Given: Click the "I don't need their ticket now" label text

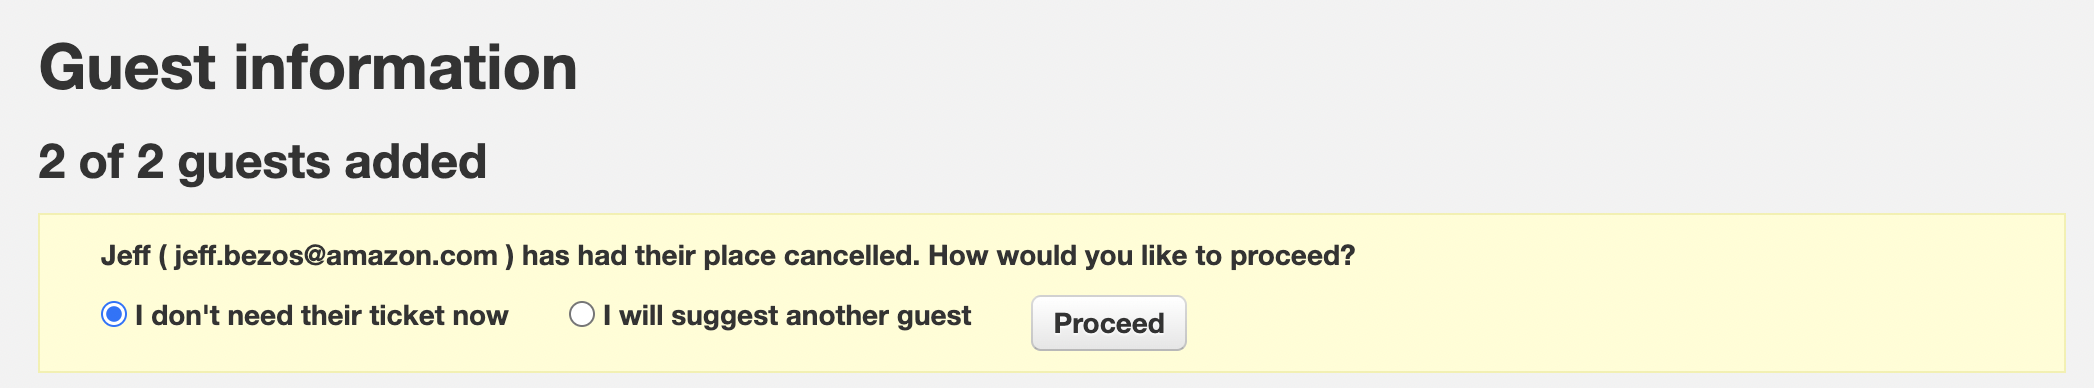Looking at the screenshot, I should (322, 316).
